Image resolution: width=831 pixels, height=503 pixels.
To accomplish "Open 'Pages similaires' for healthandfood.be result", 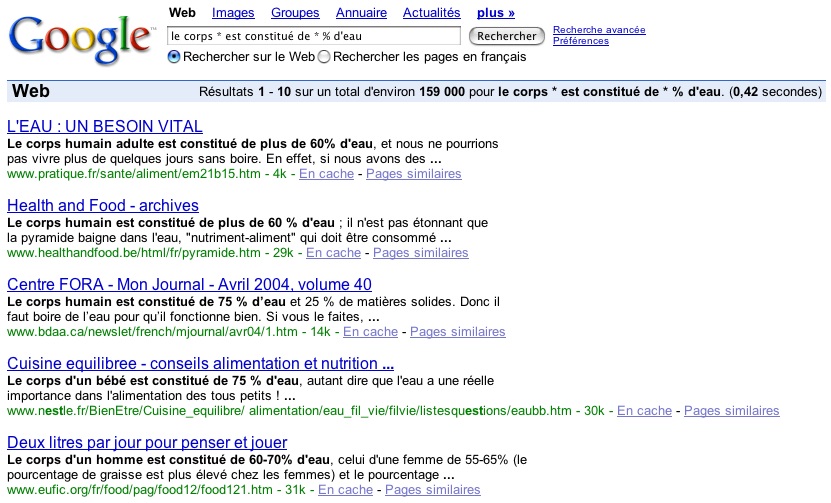I will click(421, 253).
